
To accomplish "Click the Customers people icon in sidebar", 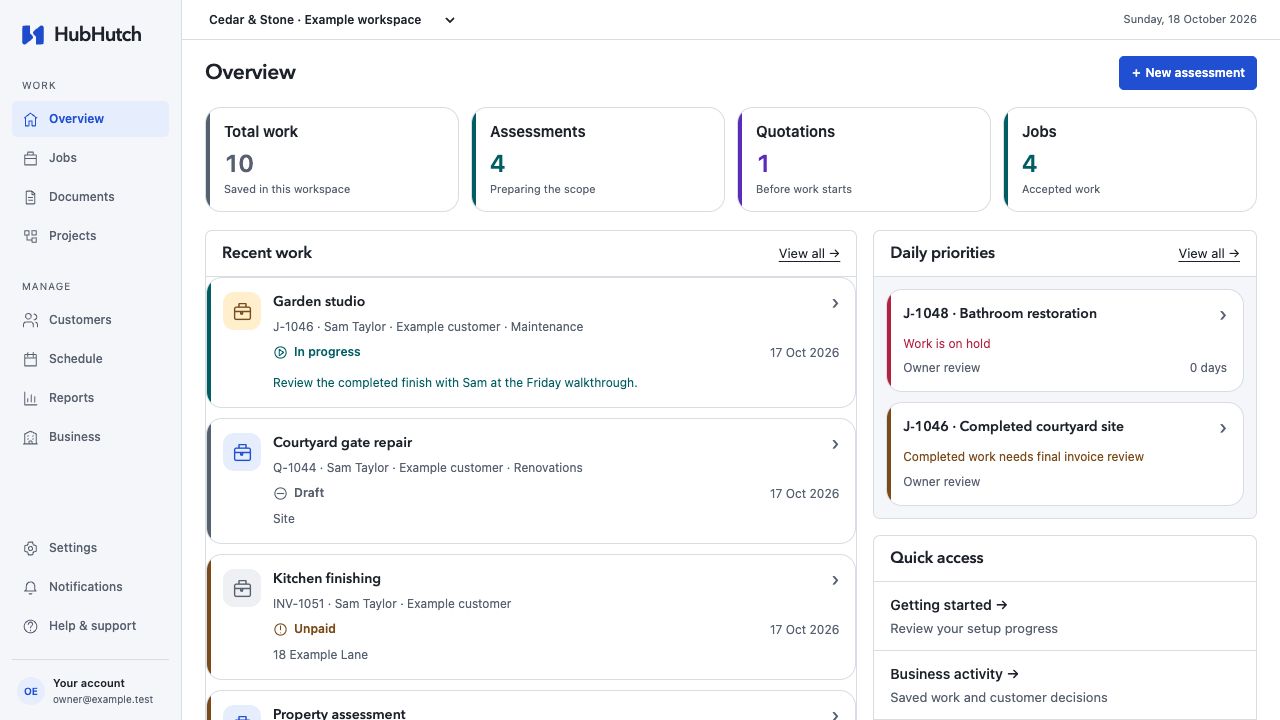I will (x=30, y=320).
